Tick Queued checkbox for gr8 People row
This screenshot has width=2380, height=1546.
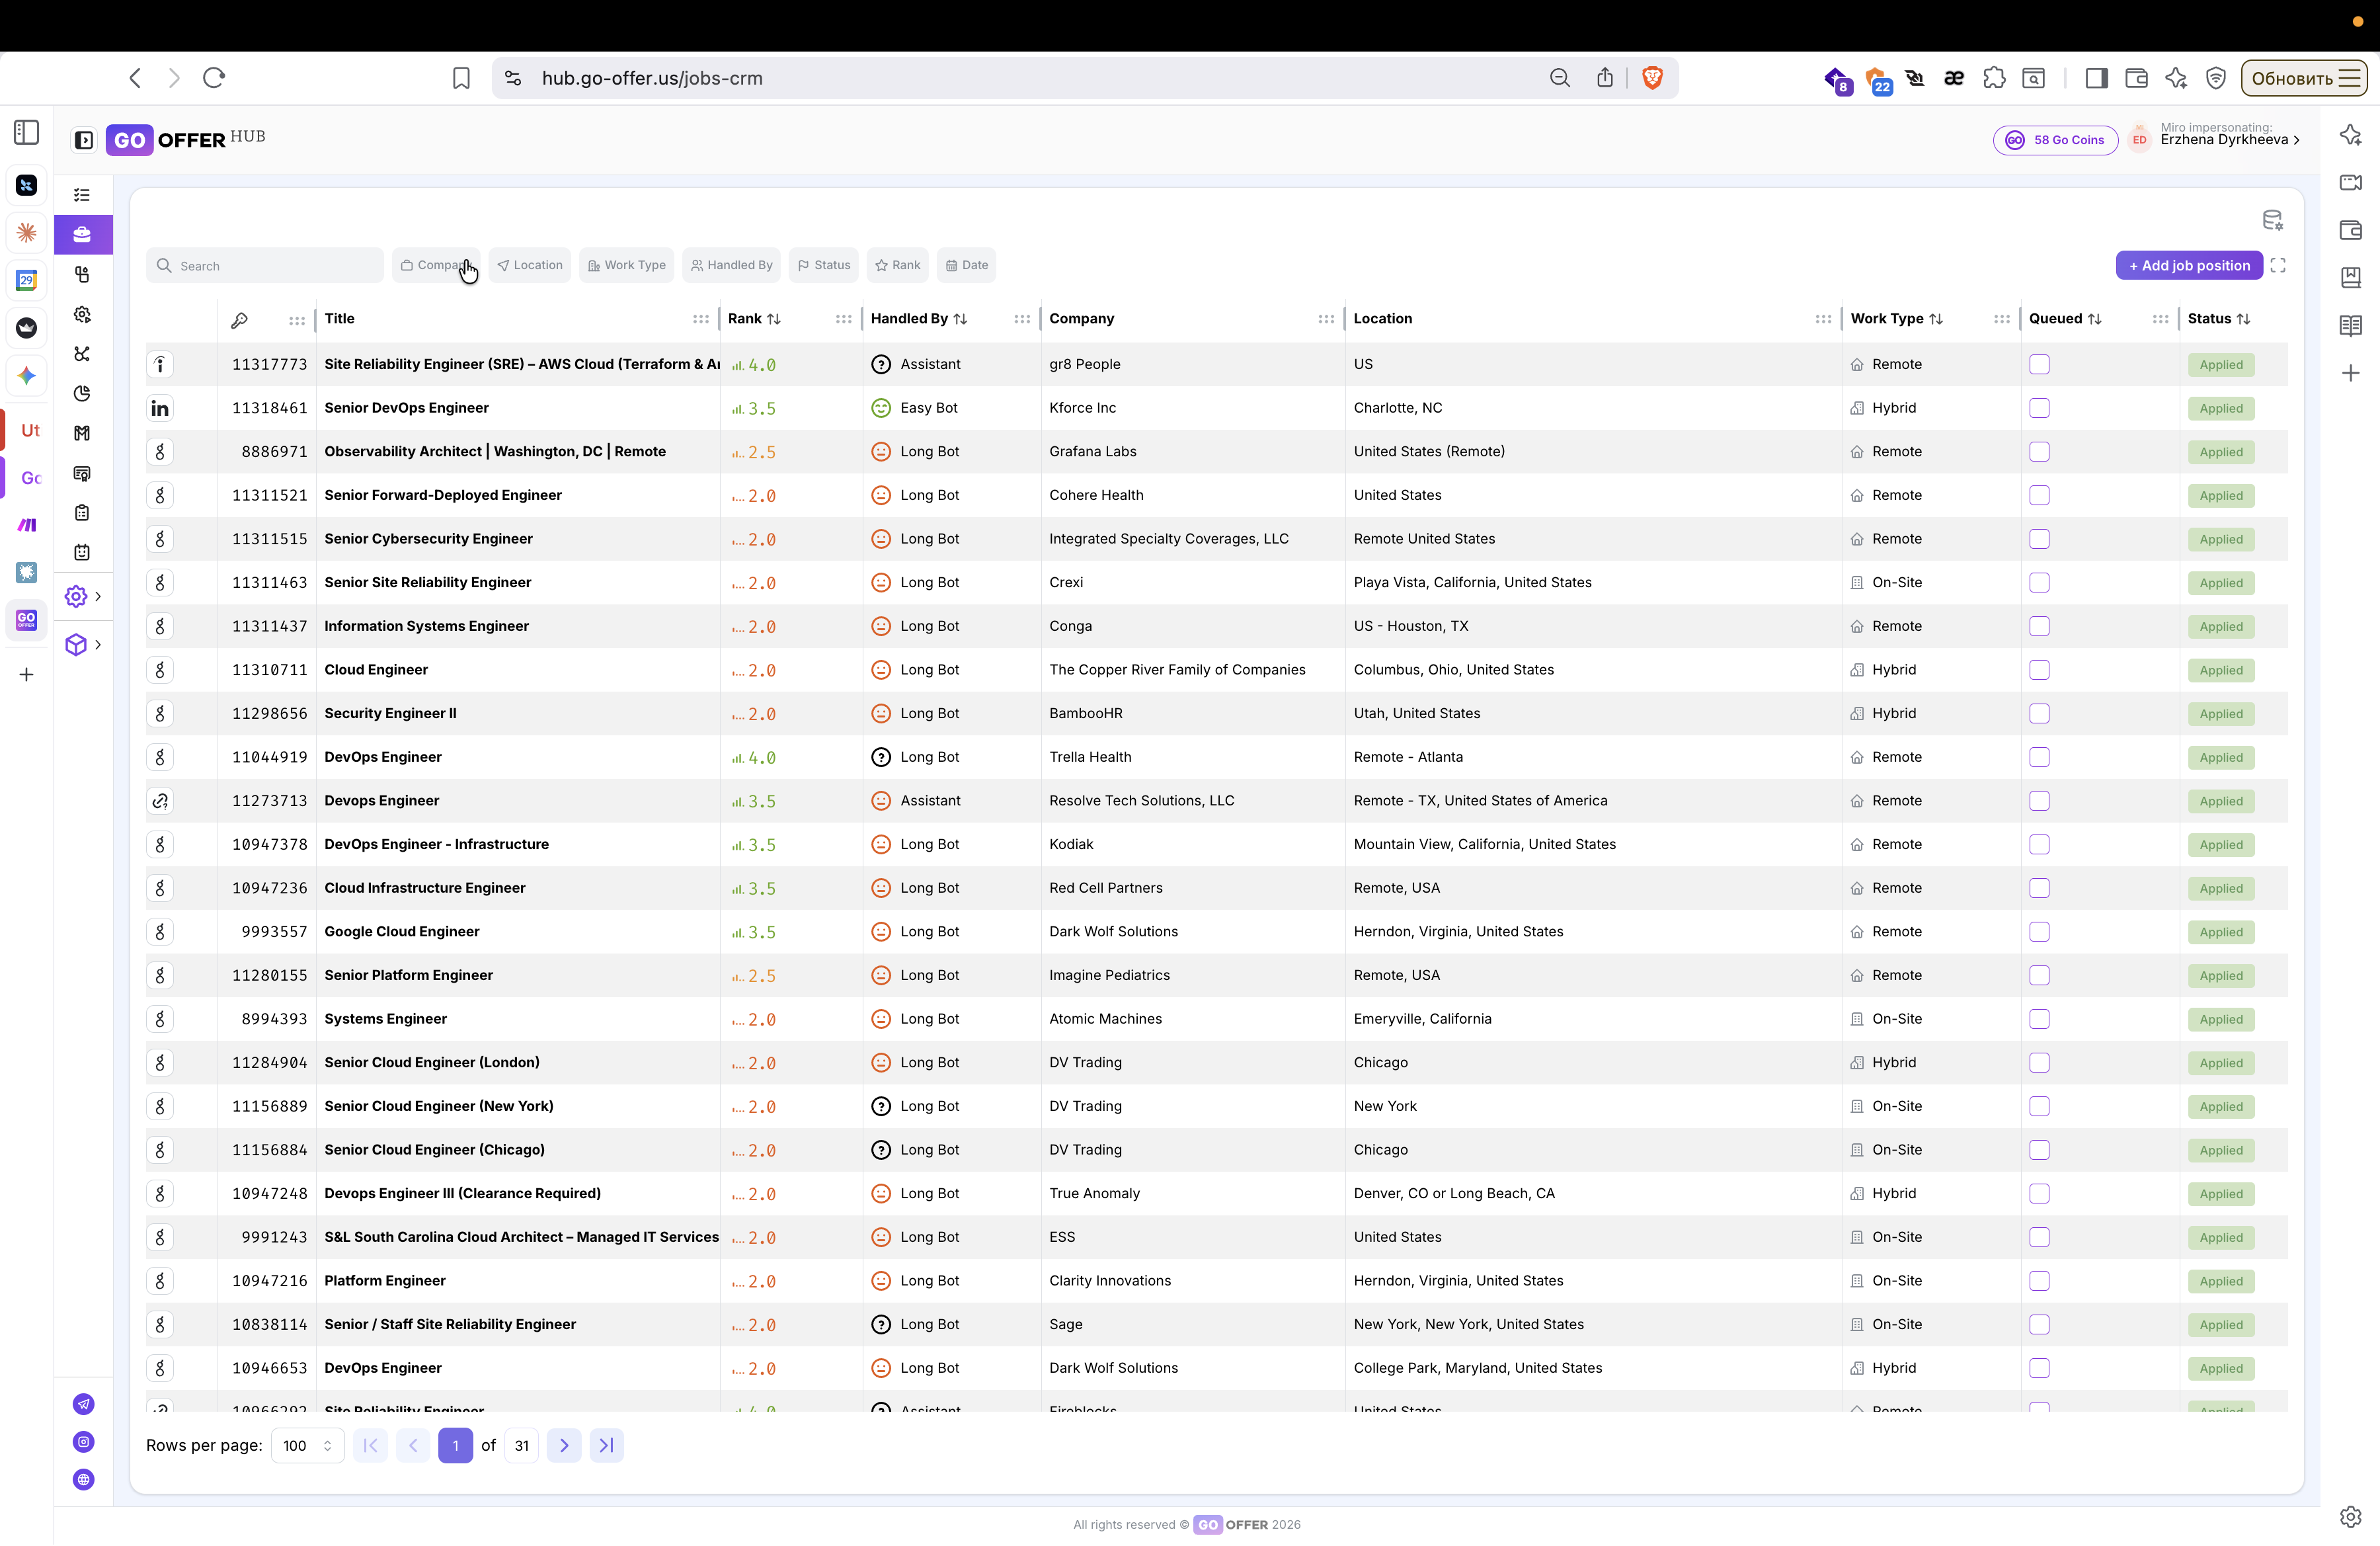point(2039,364)
